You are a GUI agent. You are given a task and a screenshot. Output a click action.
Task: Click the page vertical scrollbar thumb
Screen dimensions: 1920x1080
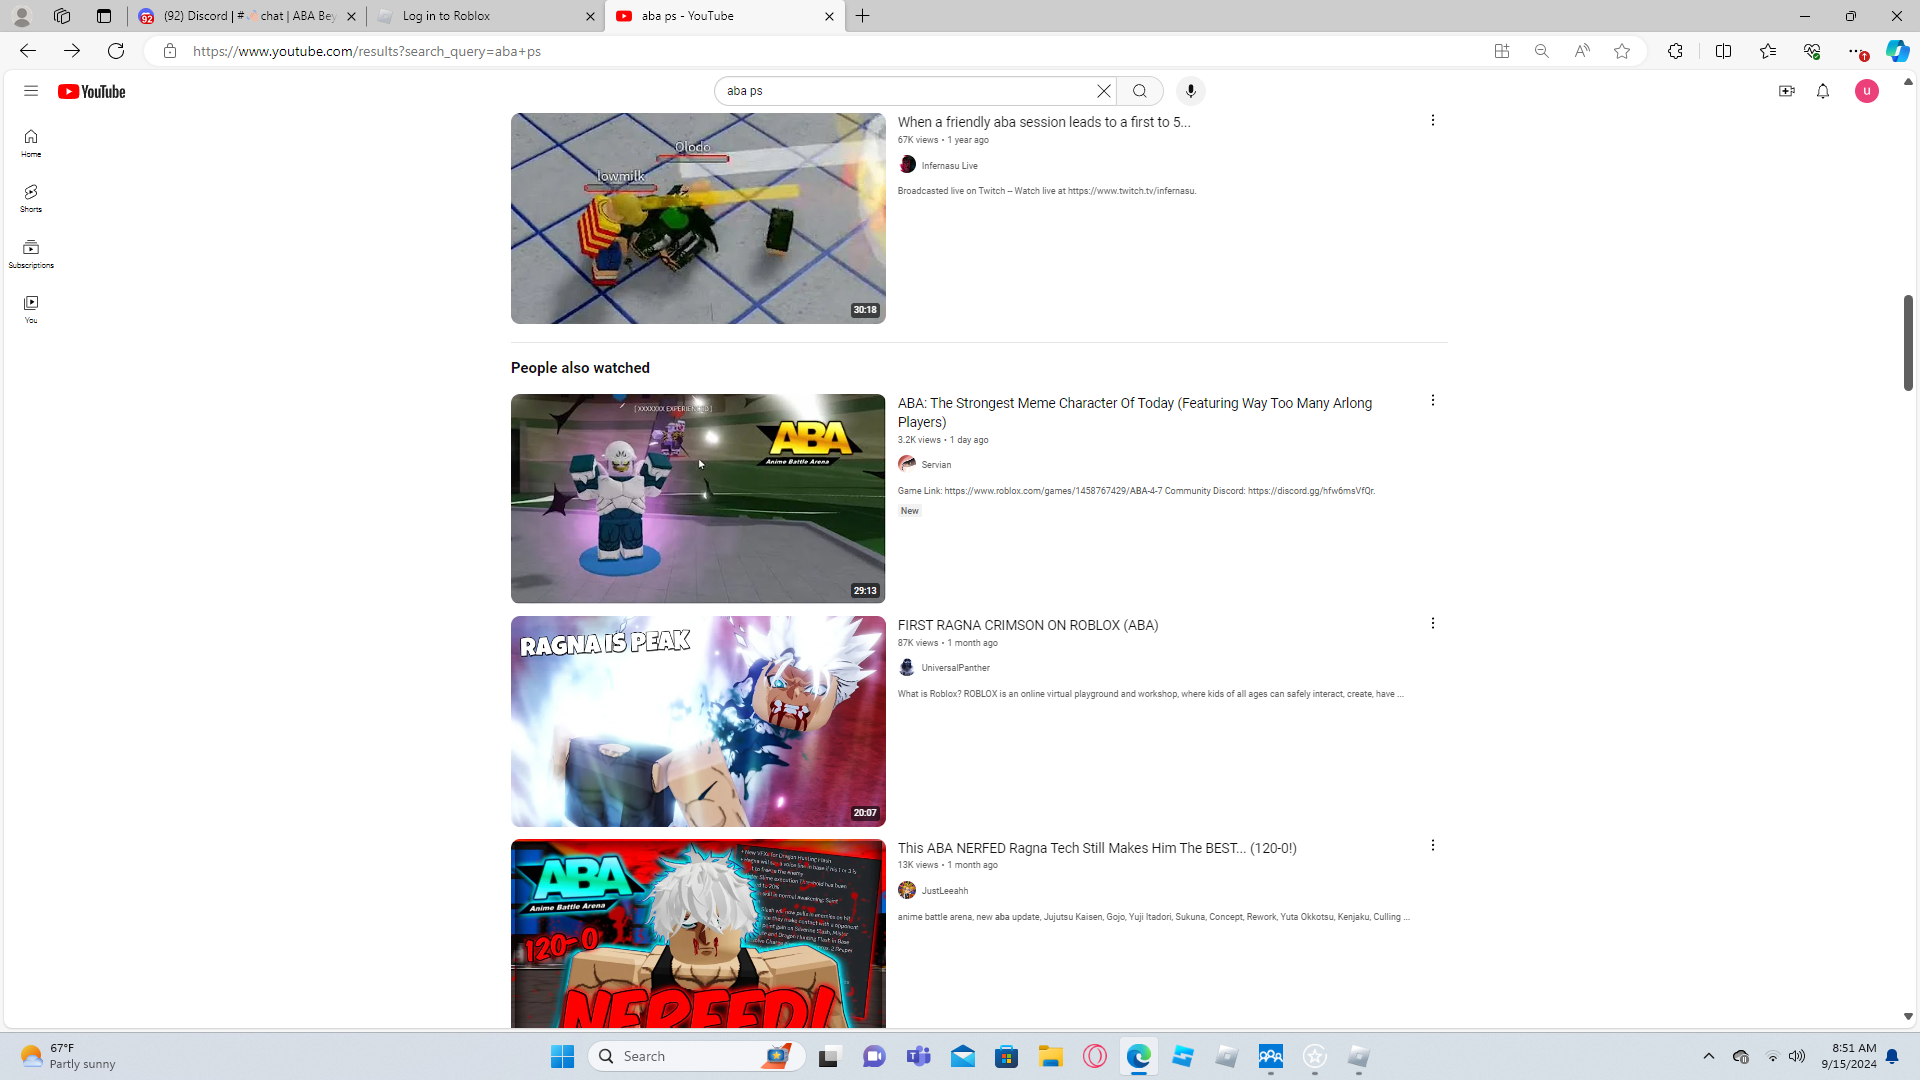pos(1908,343)
